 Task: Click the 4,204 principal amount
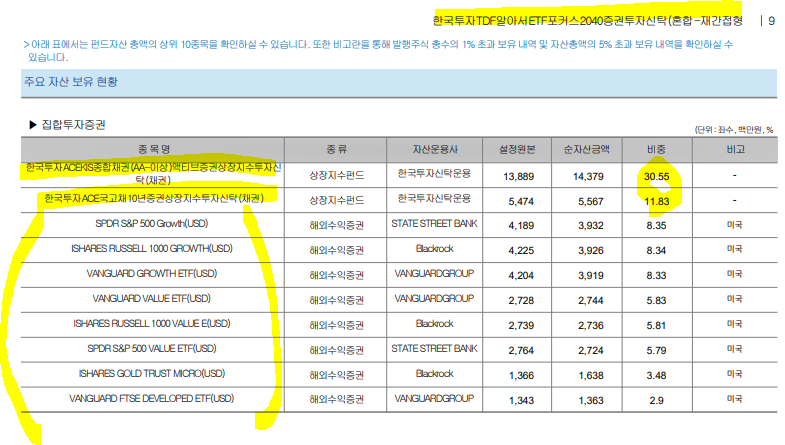tap(521, 275)
